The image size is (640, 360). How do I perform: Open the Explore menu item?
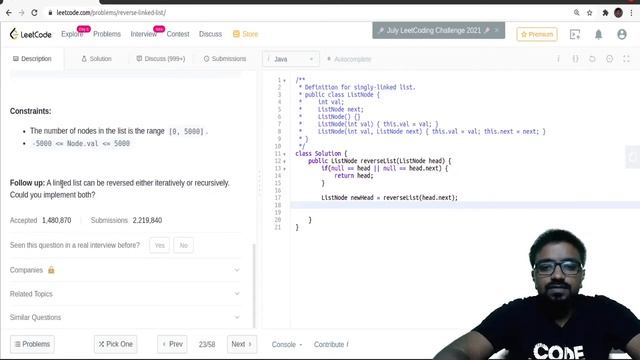[72, 34]
